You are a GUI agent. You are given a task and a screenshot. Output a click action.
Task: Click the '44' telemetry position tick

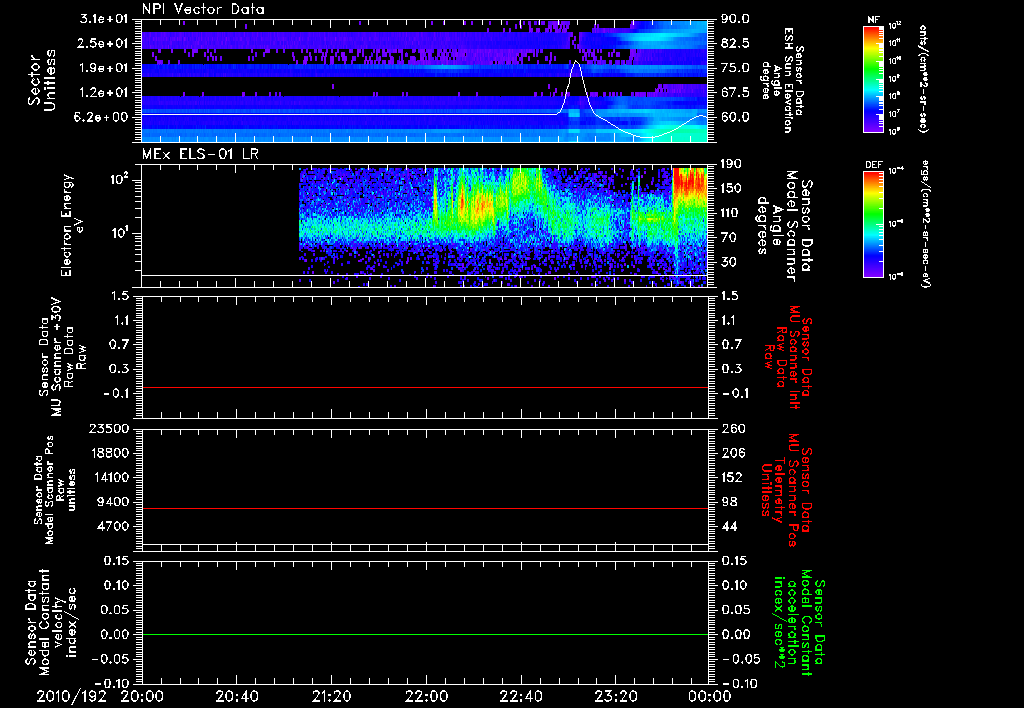(729, 526)
